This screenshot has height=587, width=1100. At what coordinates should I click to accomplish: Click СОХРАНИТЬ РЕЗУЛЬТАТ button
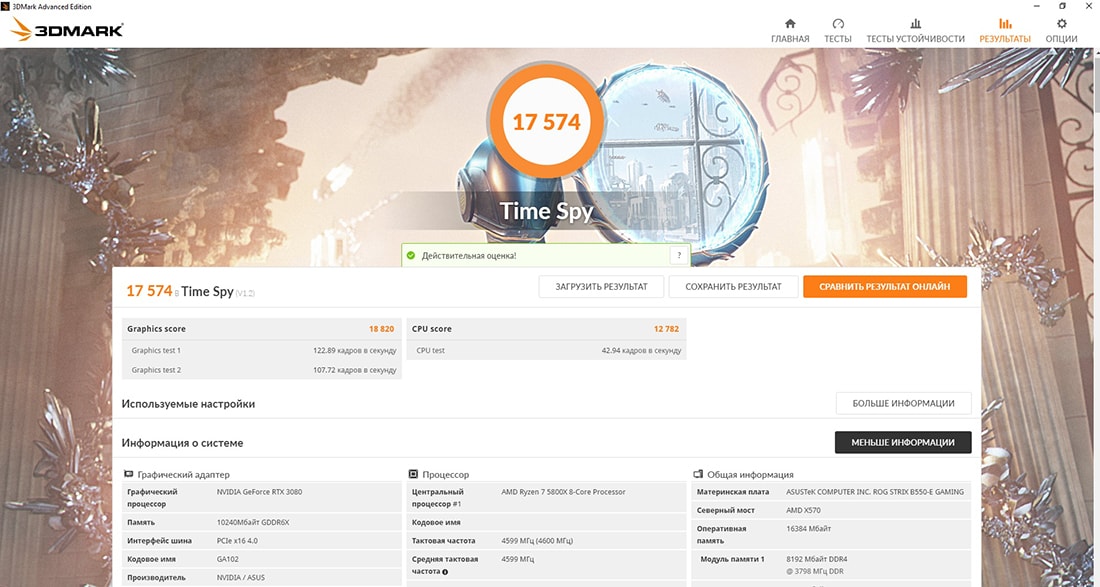(x=733, y=286)
